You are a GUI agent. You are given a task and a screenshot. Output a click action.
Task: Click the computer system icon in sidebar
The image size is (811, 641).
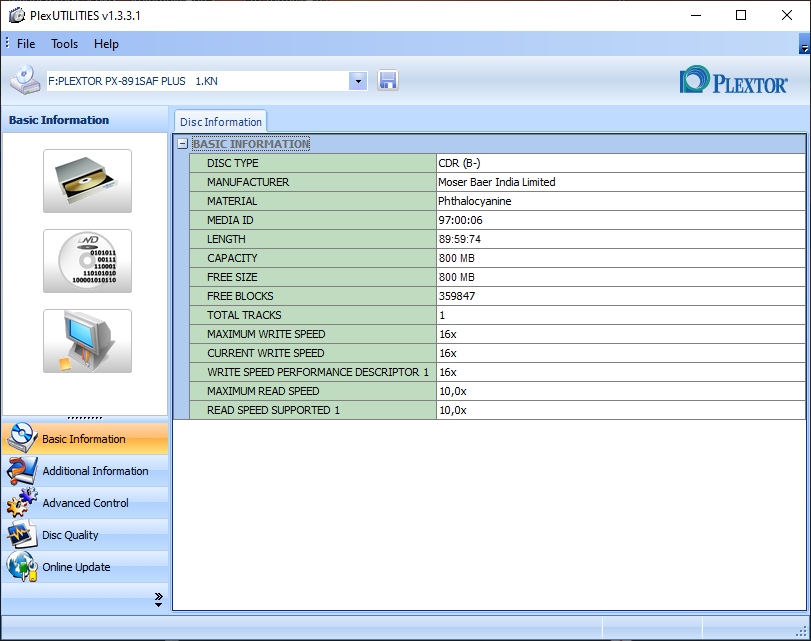(x=87, y=341)
